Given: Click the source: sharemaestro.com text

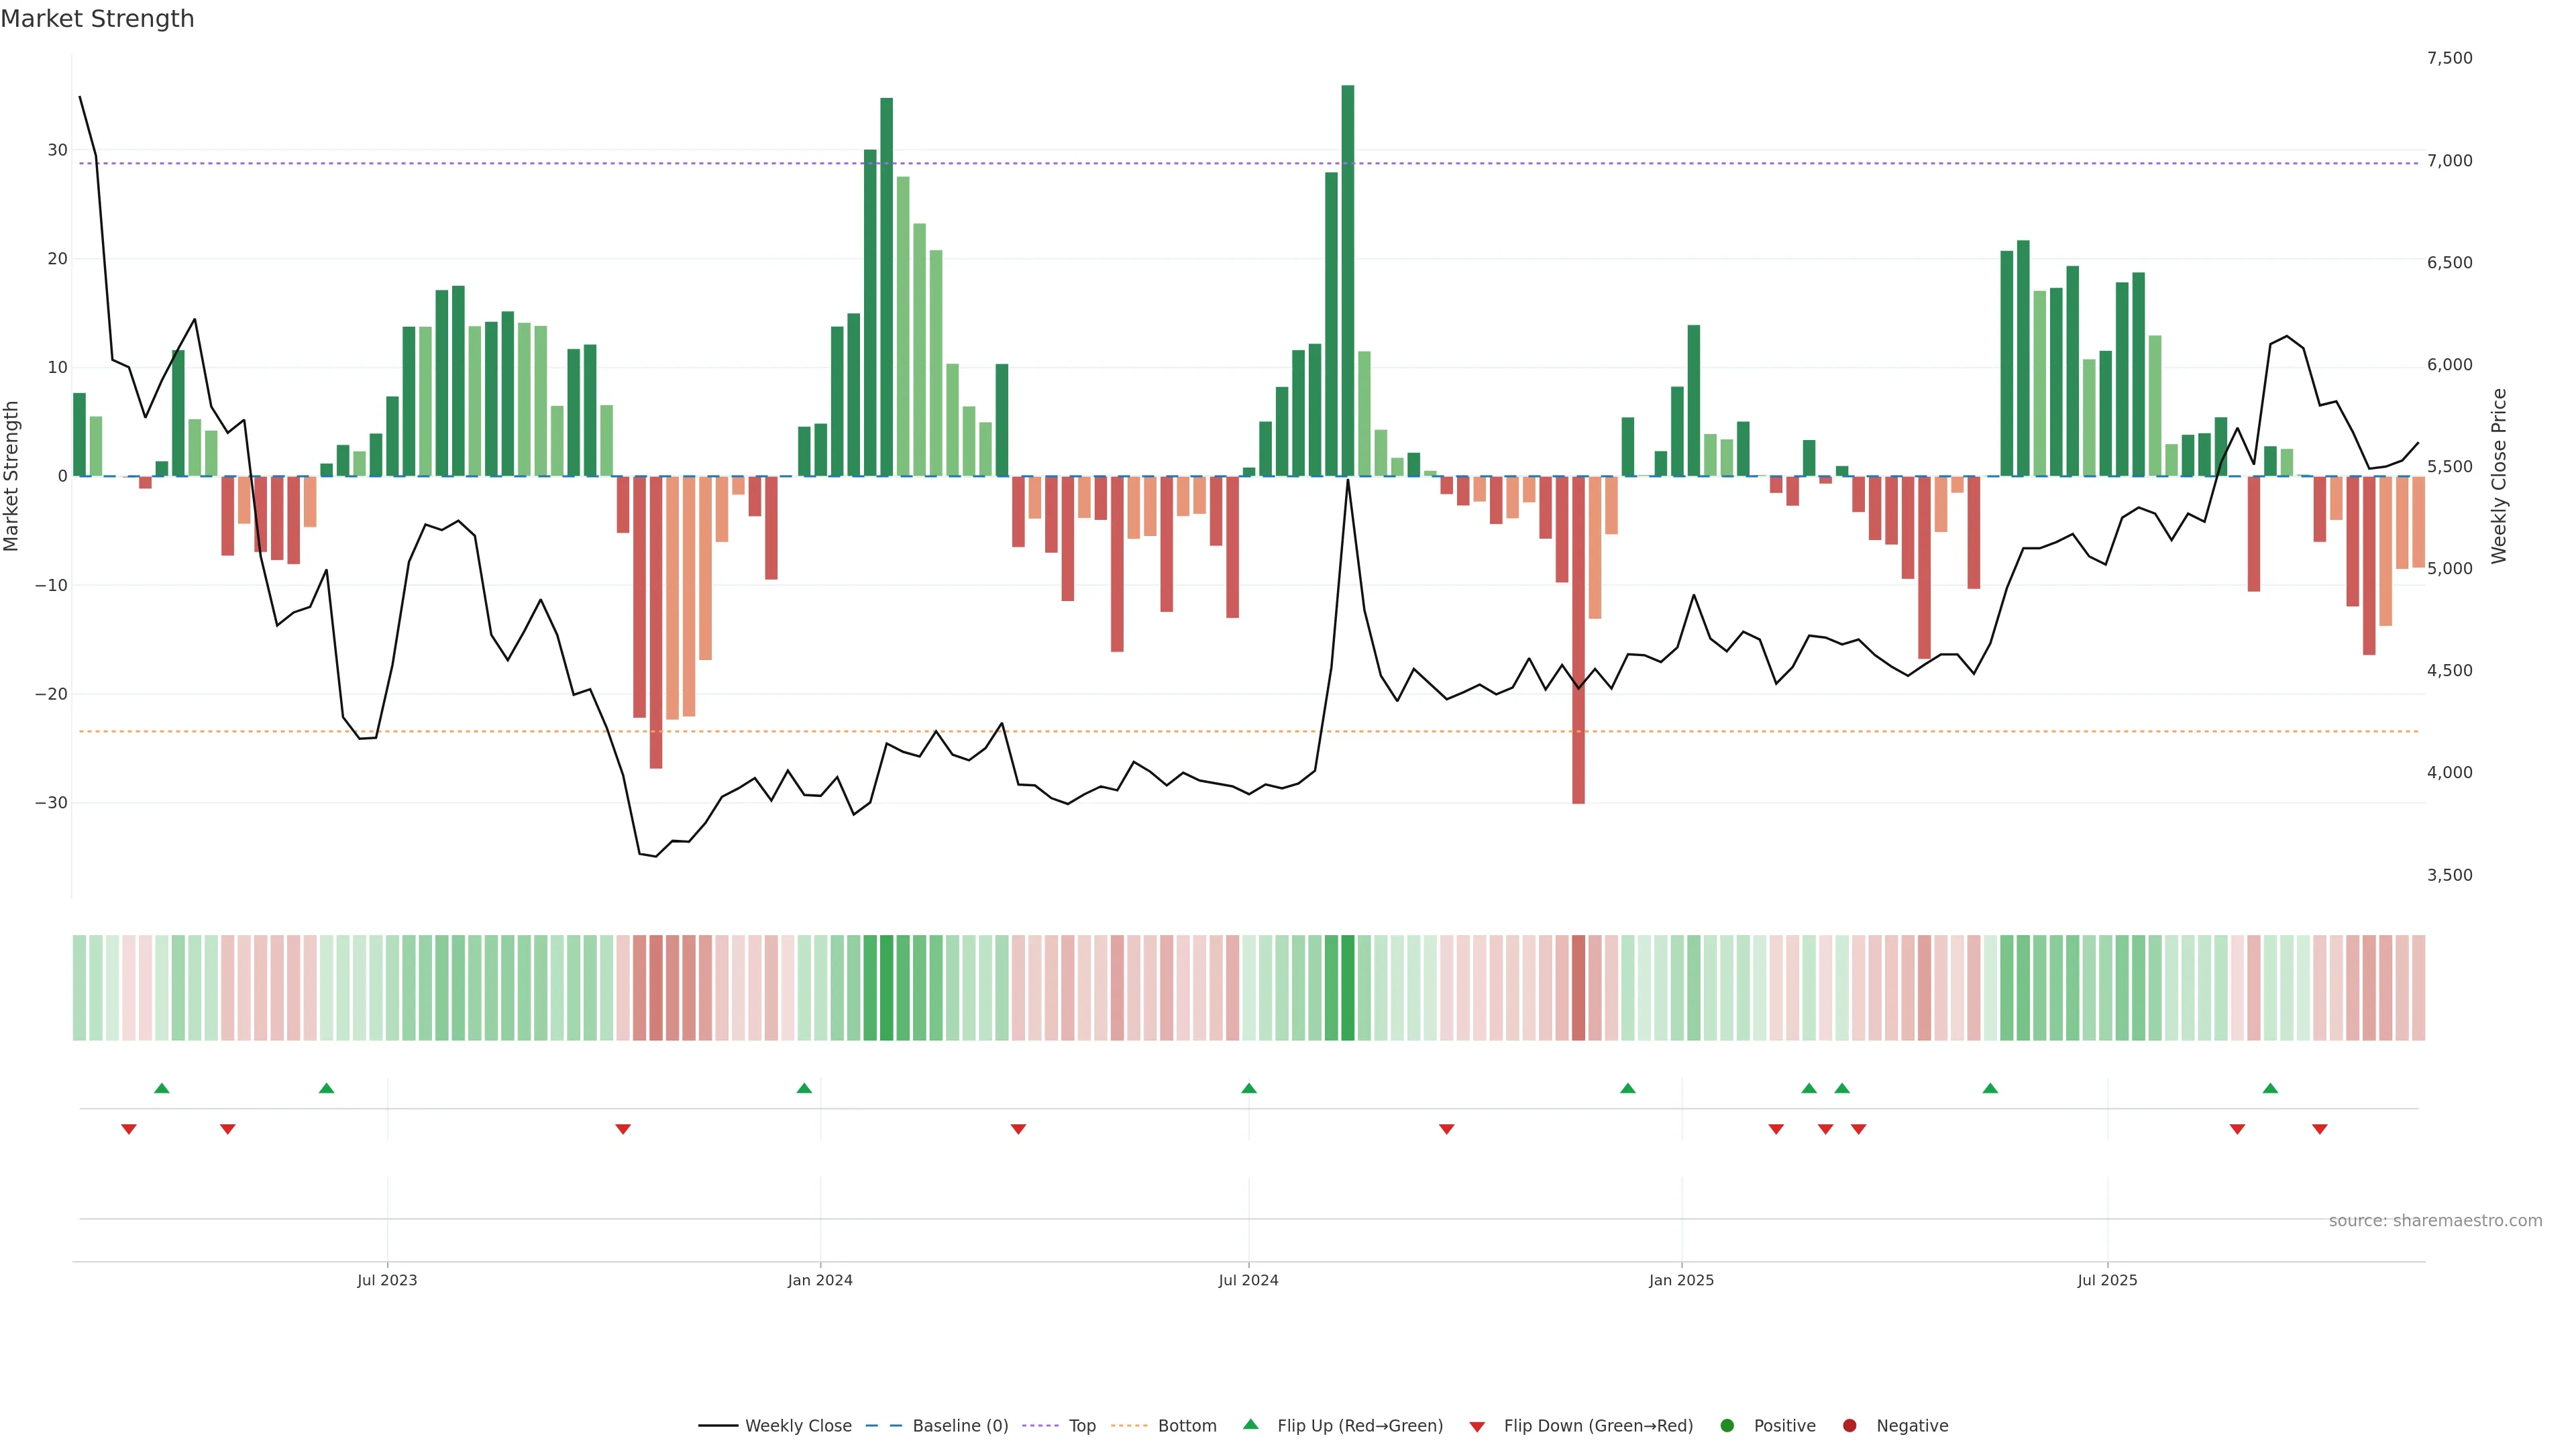Looking at the screenshot, I should (2435, 1221).
